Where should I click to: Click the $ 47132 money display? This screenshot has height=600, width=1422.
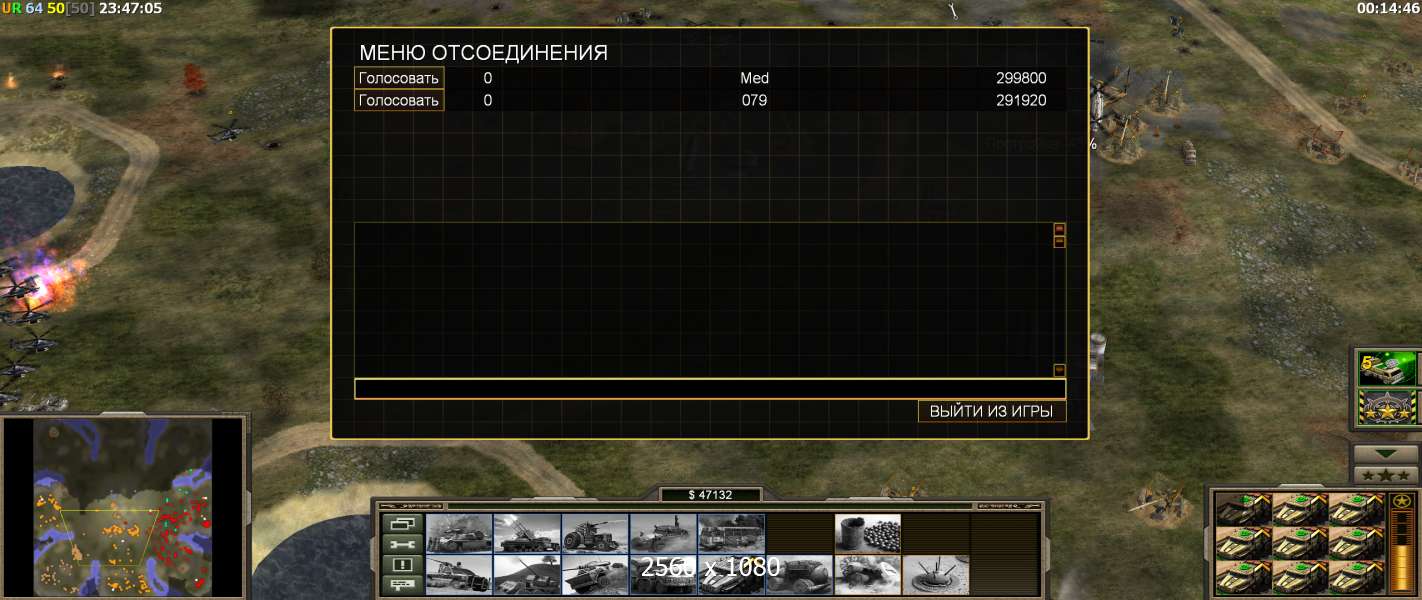(711, 495)
